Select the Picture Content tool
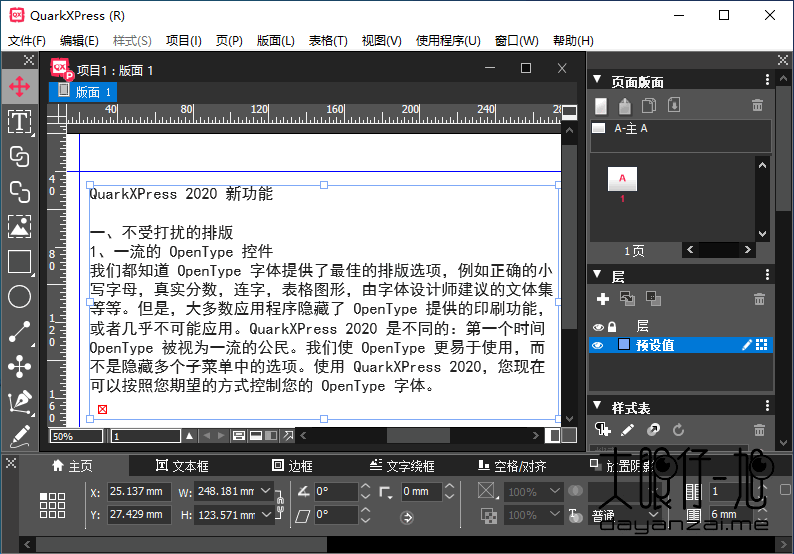The width and height of the screenshot is (794, 554). (x=19, y=226)
